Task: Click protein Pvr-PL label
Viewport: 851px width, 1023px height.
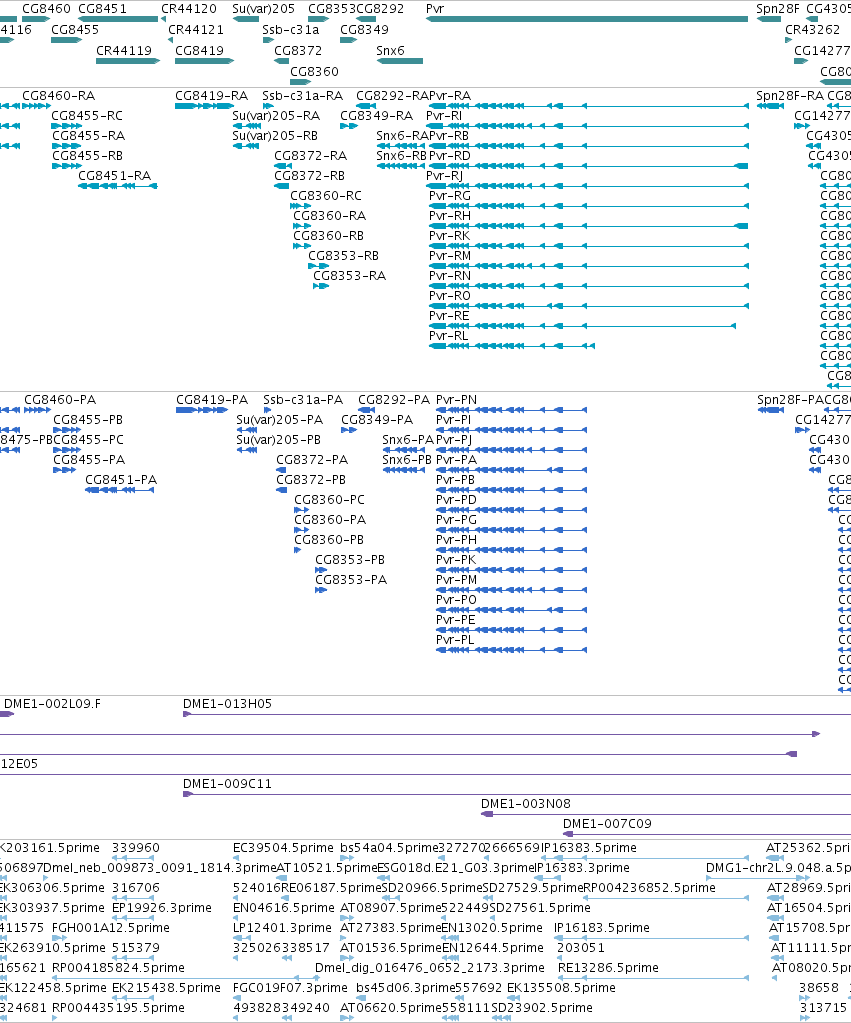Action: point(455,640)
